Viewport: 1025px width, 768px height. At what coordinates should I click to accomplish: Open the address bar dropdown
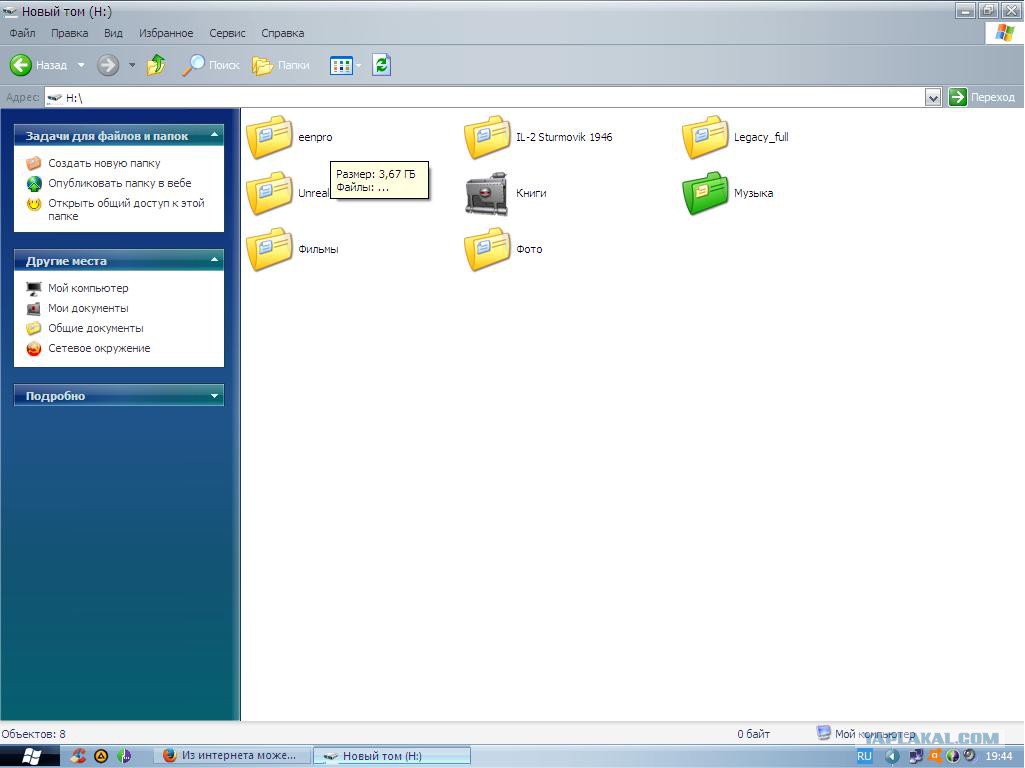[x=933, y=97]
